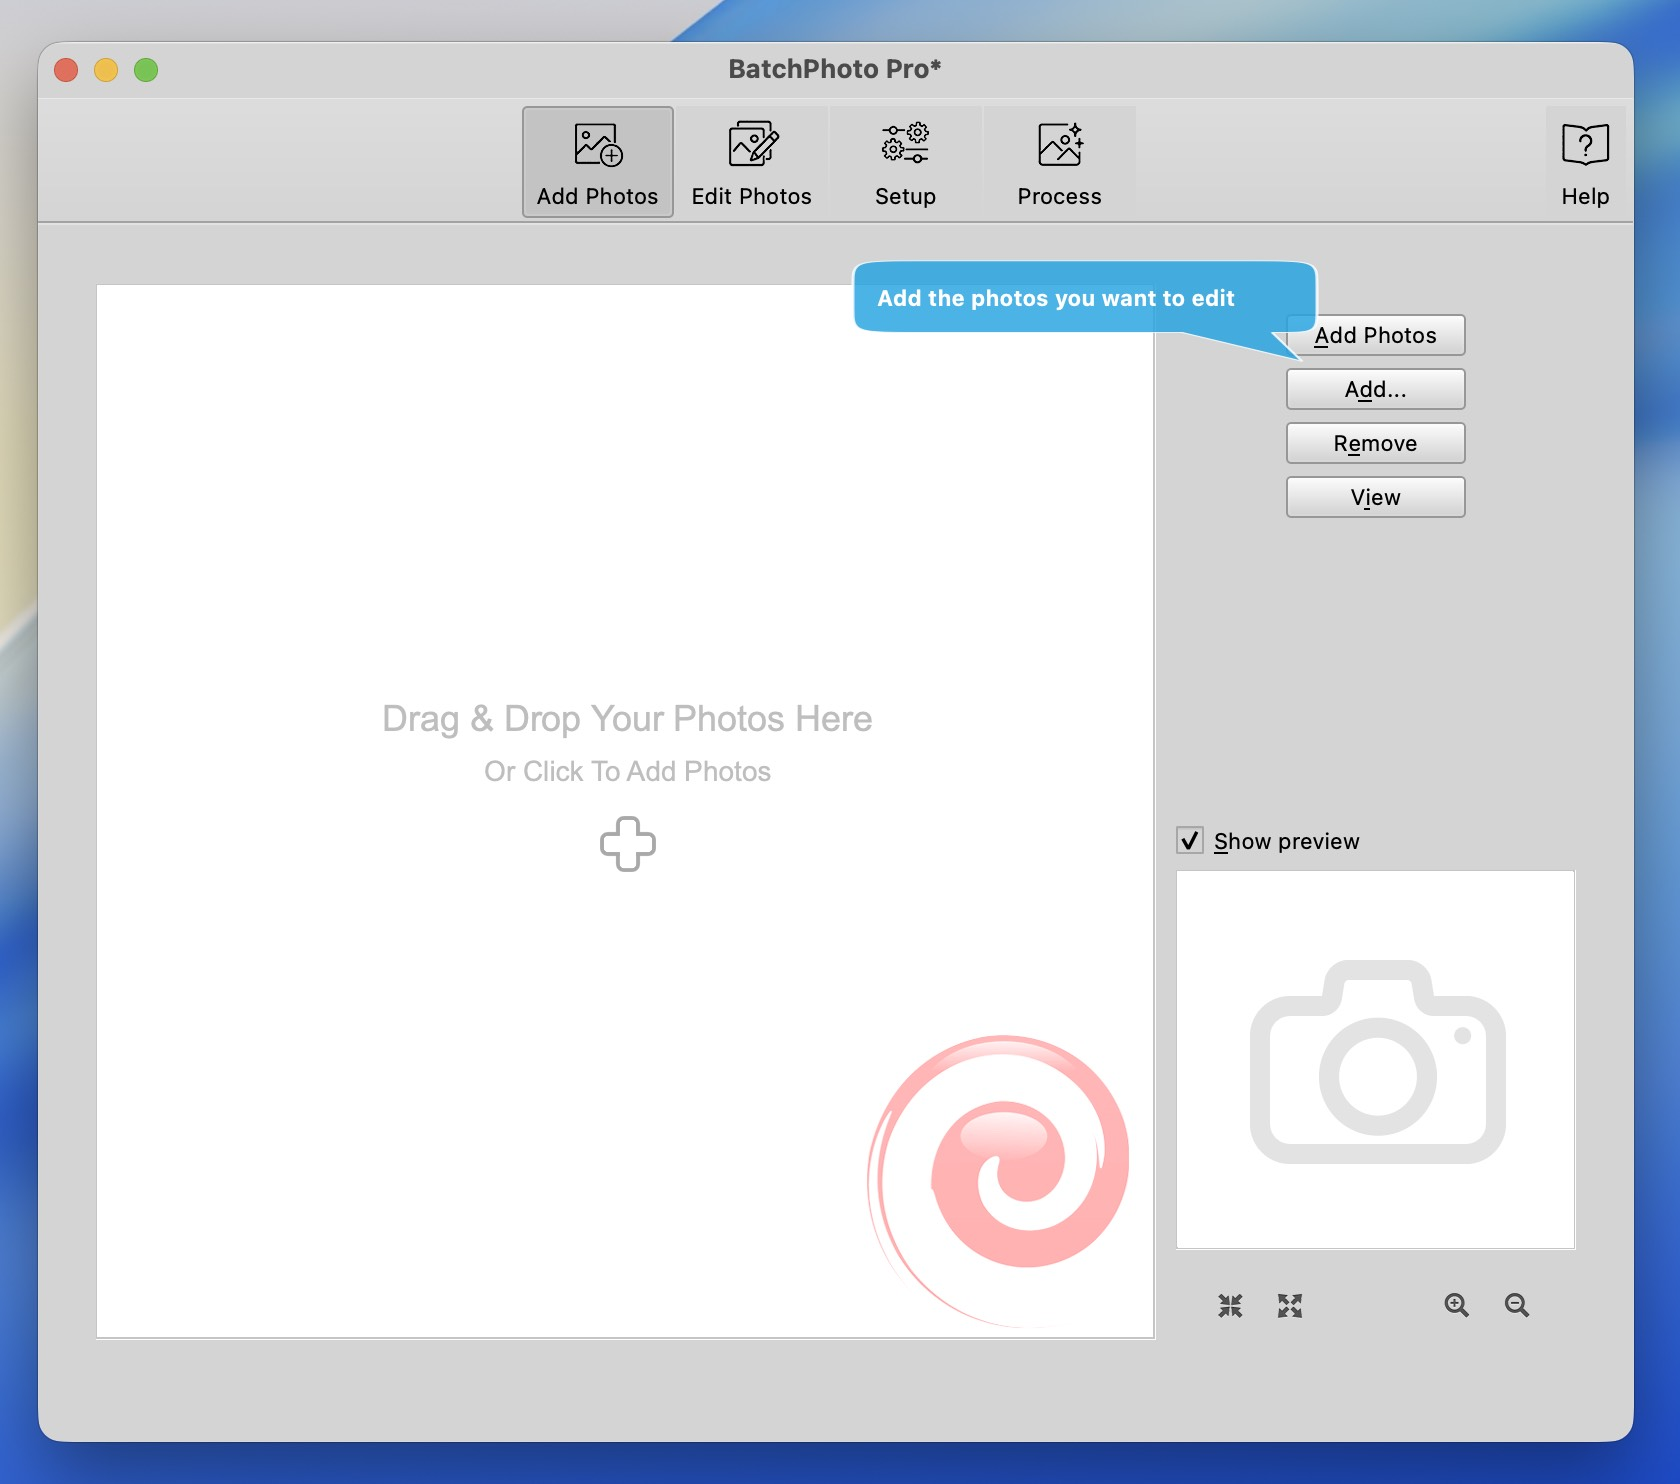Close the BatchPhoto Pro window
This screenshot has height=1484, width=1680.
point(66,70)
